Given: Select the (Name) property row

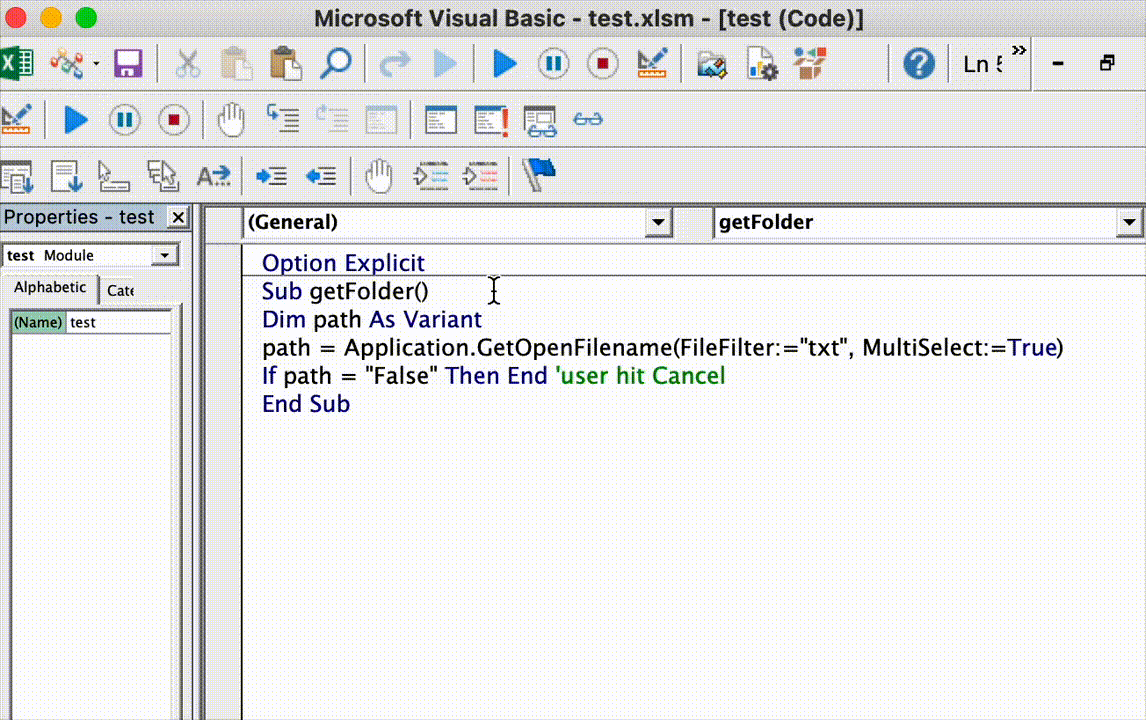Looking at the screenshot, I should [91, 322].
